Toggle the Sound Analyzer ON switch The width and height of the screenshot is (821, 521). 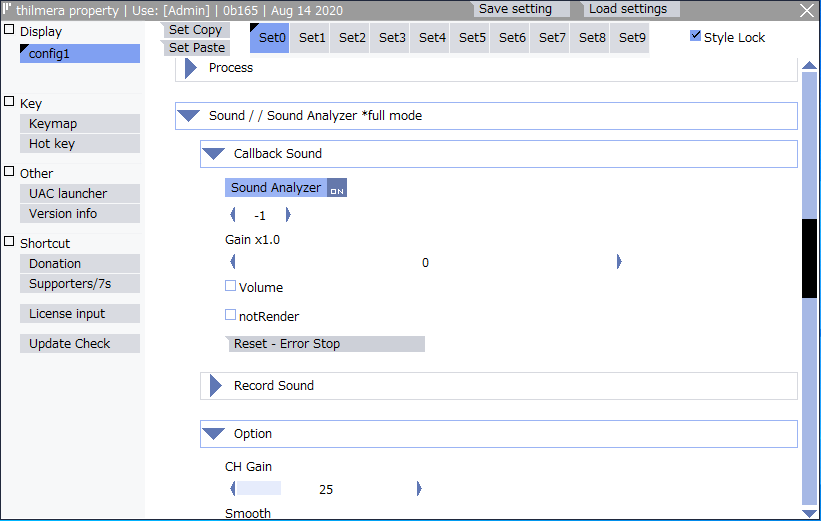[337, 189]
